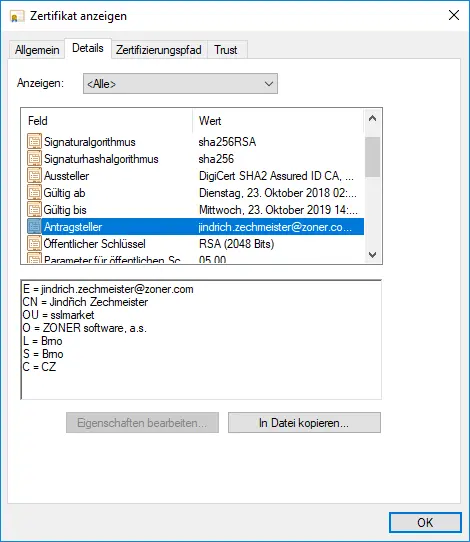470x542 pixels.
Task: Select the Signaturhashalgorithmus row
Action: tap(195, 159)
